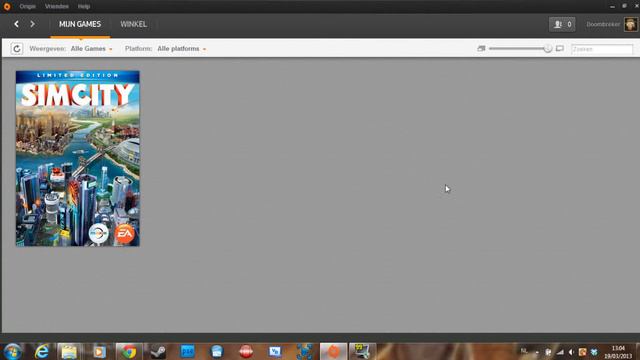This screenshot has width=640, height=360.
Task: Minimize the Origin window
Action: 612,7
